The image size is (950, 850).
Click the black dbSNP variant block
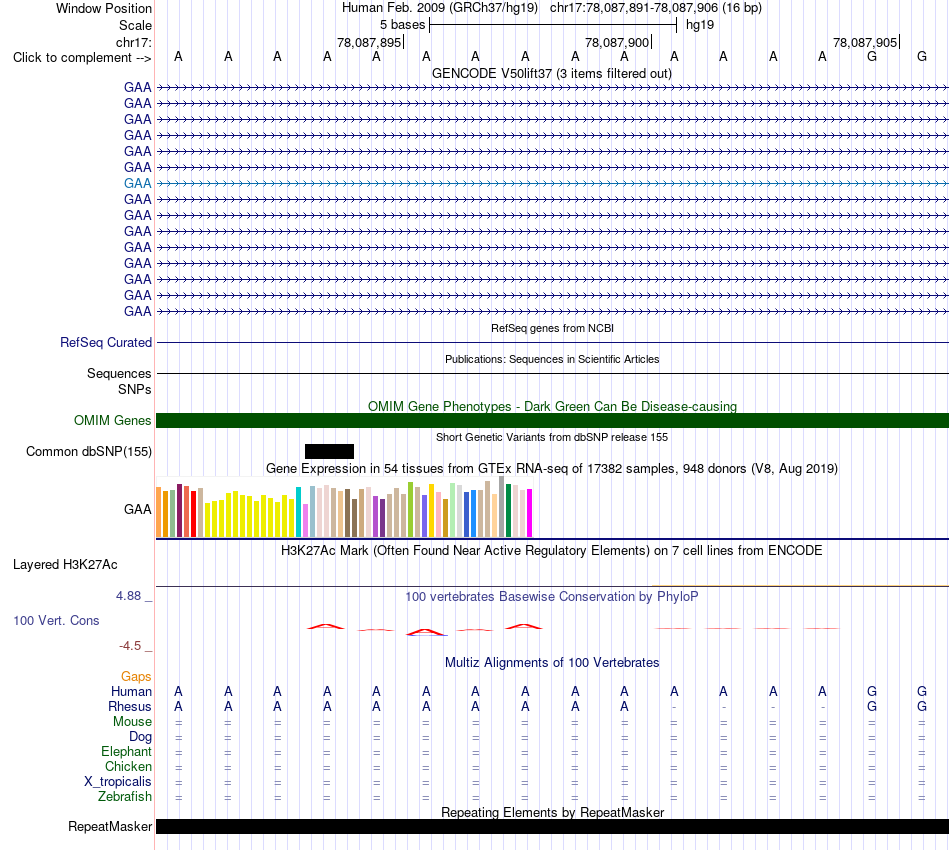330,451
